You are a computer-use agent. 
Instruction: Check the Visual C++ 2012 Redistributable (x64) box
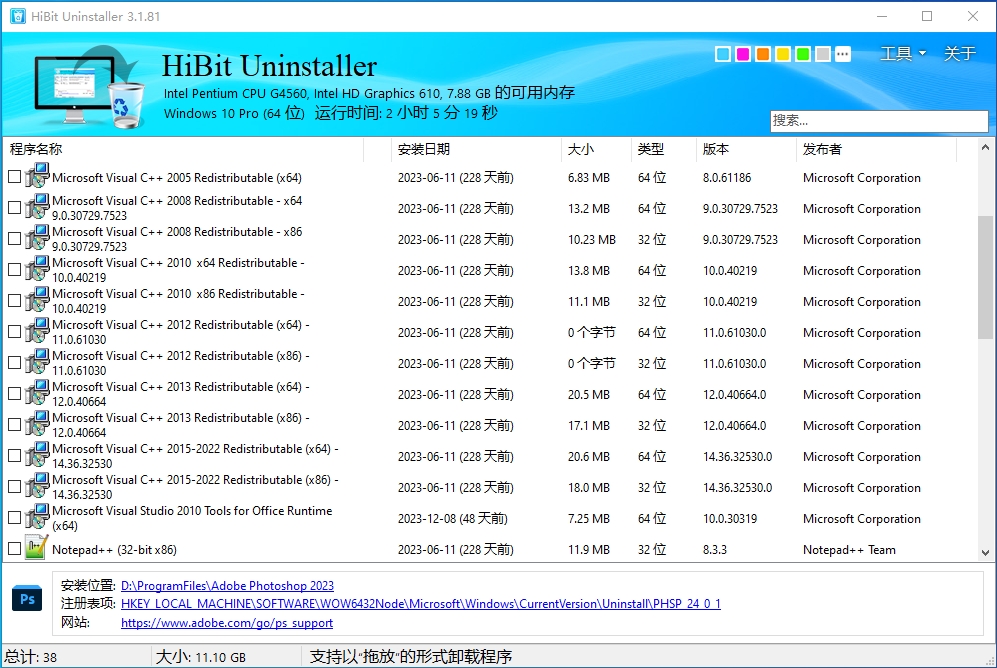coord(14,332)
